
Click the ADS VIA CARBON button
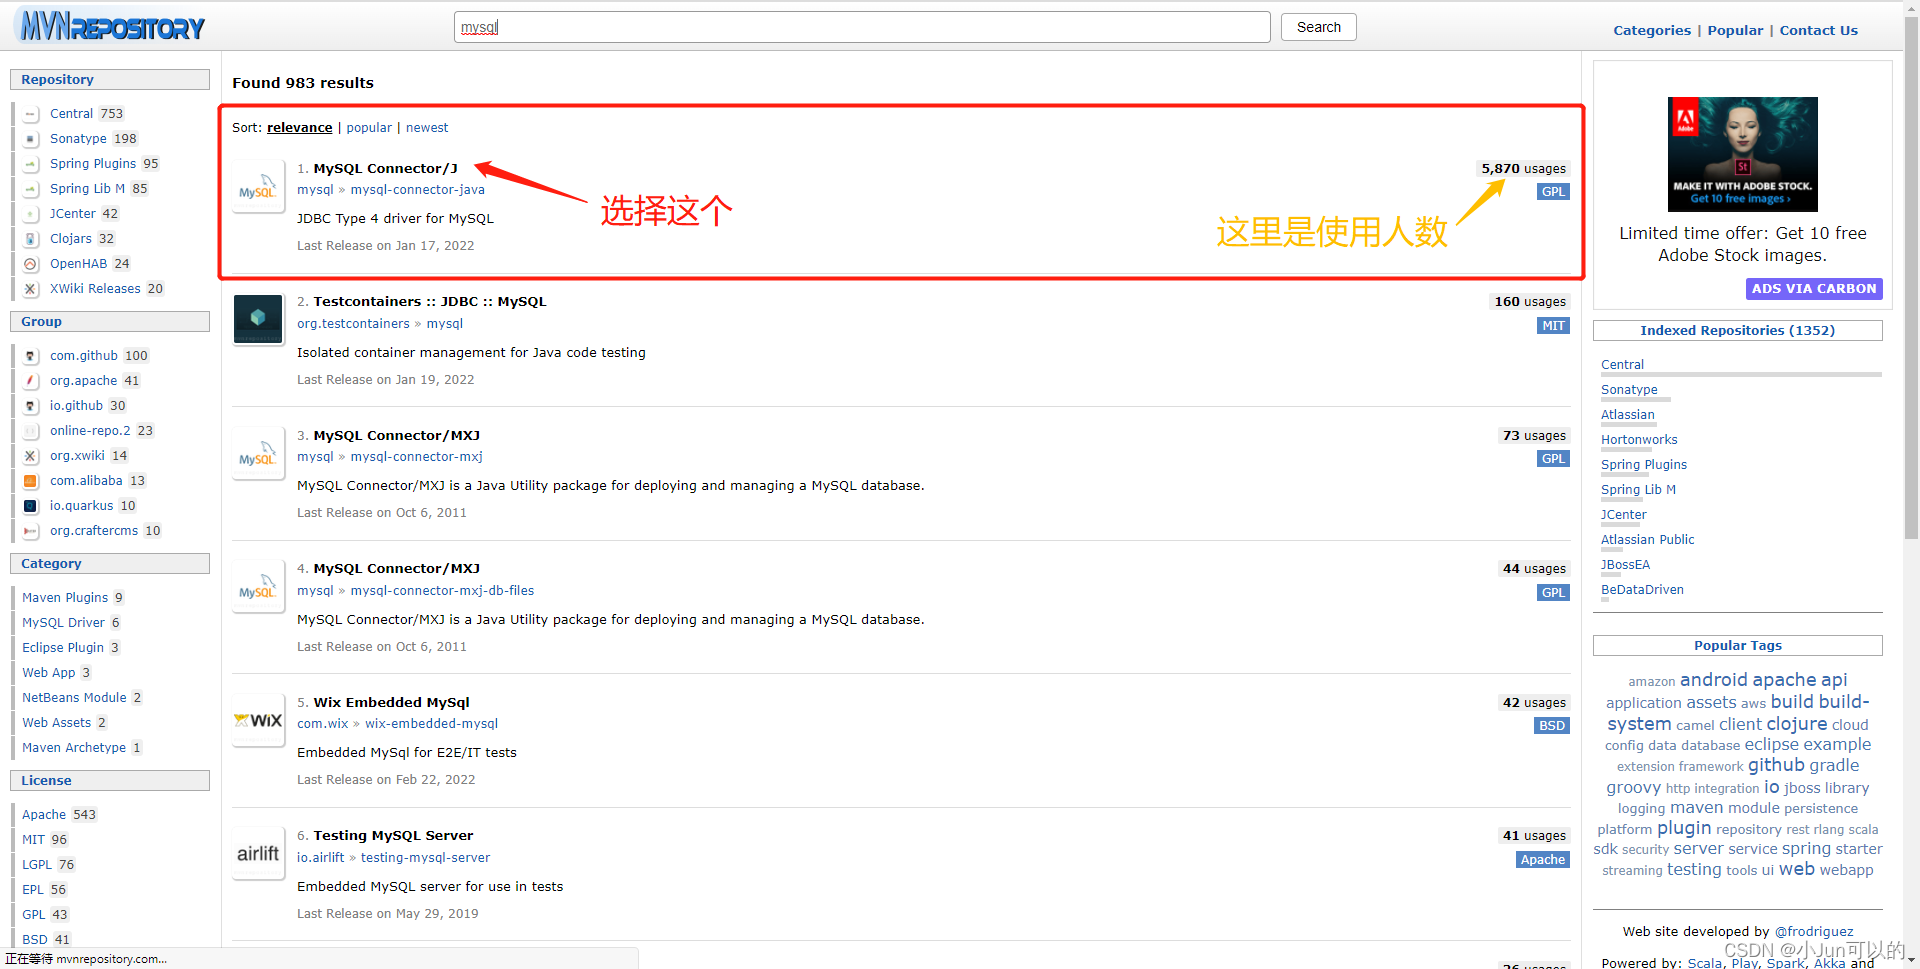1814,289
